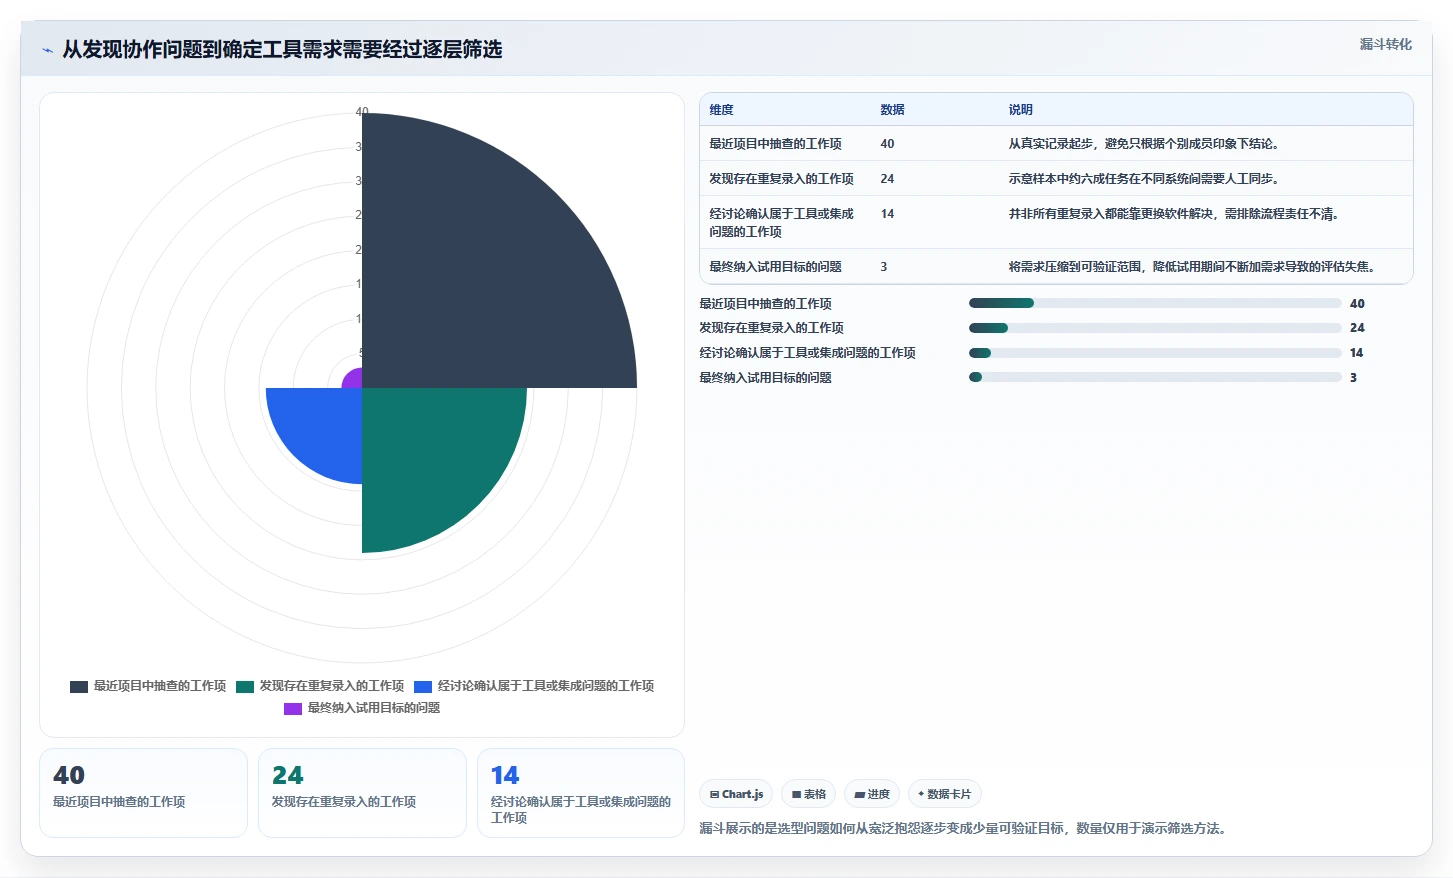This screenshot has width=1453, height=878.
Task: Click the page title 从发现协作问题到确定工具需求需要经过逐层筛选
Action: pyautogui.click(x=282, y=50)
